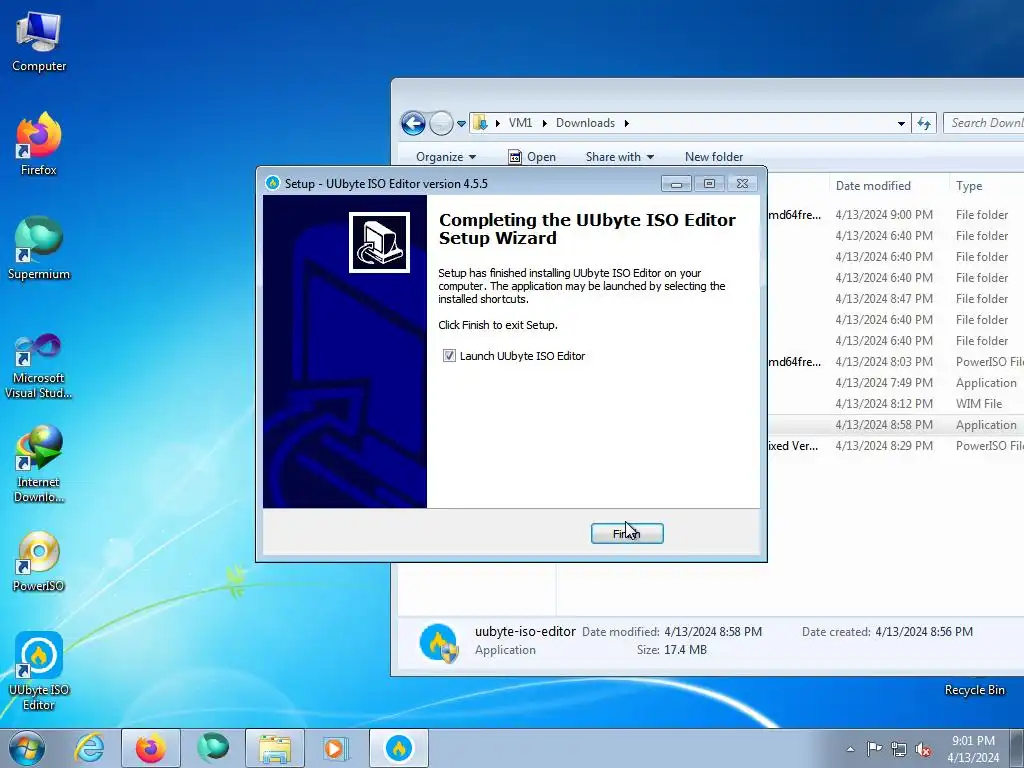
Task: Select the 4/13/2024 9:00 PM File folder row
Action: tap(895, 215)
